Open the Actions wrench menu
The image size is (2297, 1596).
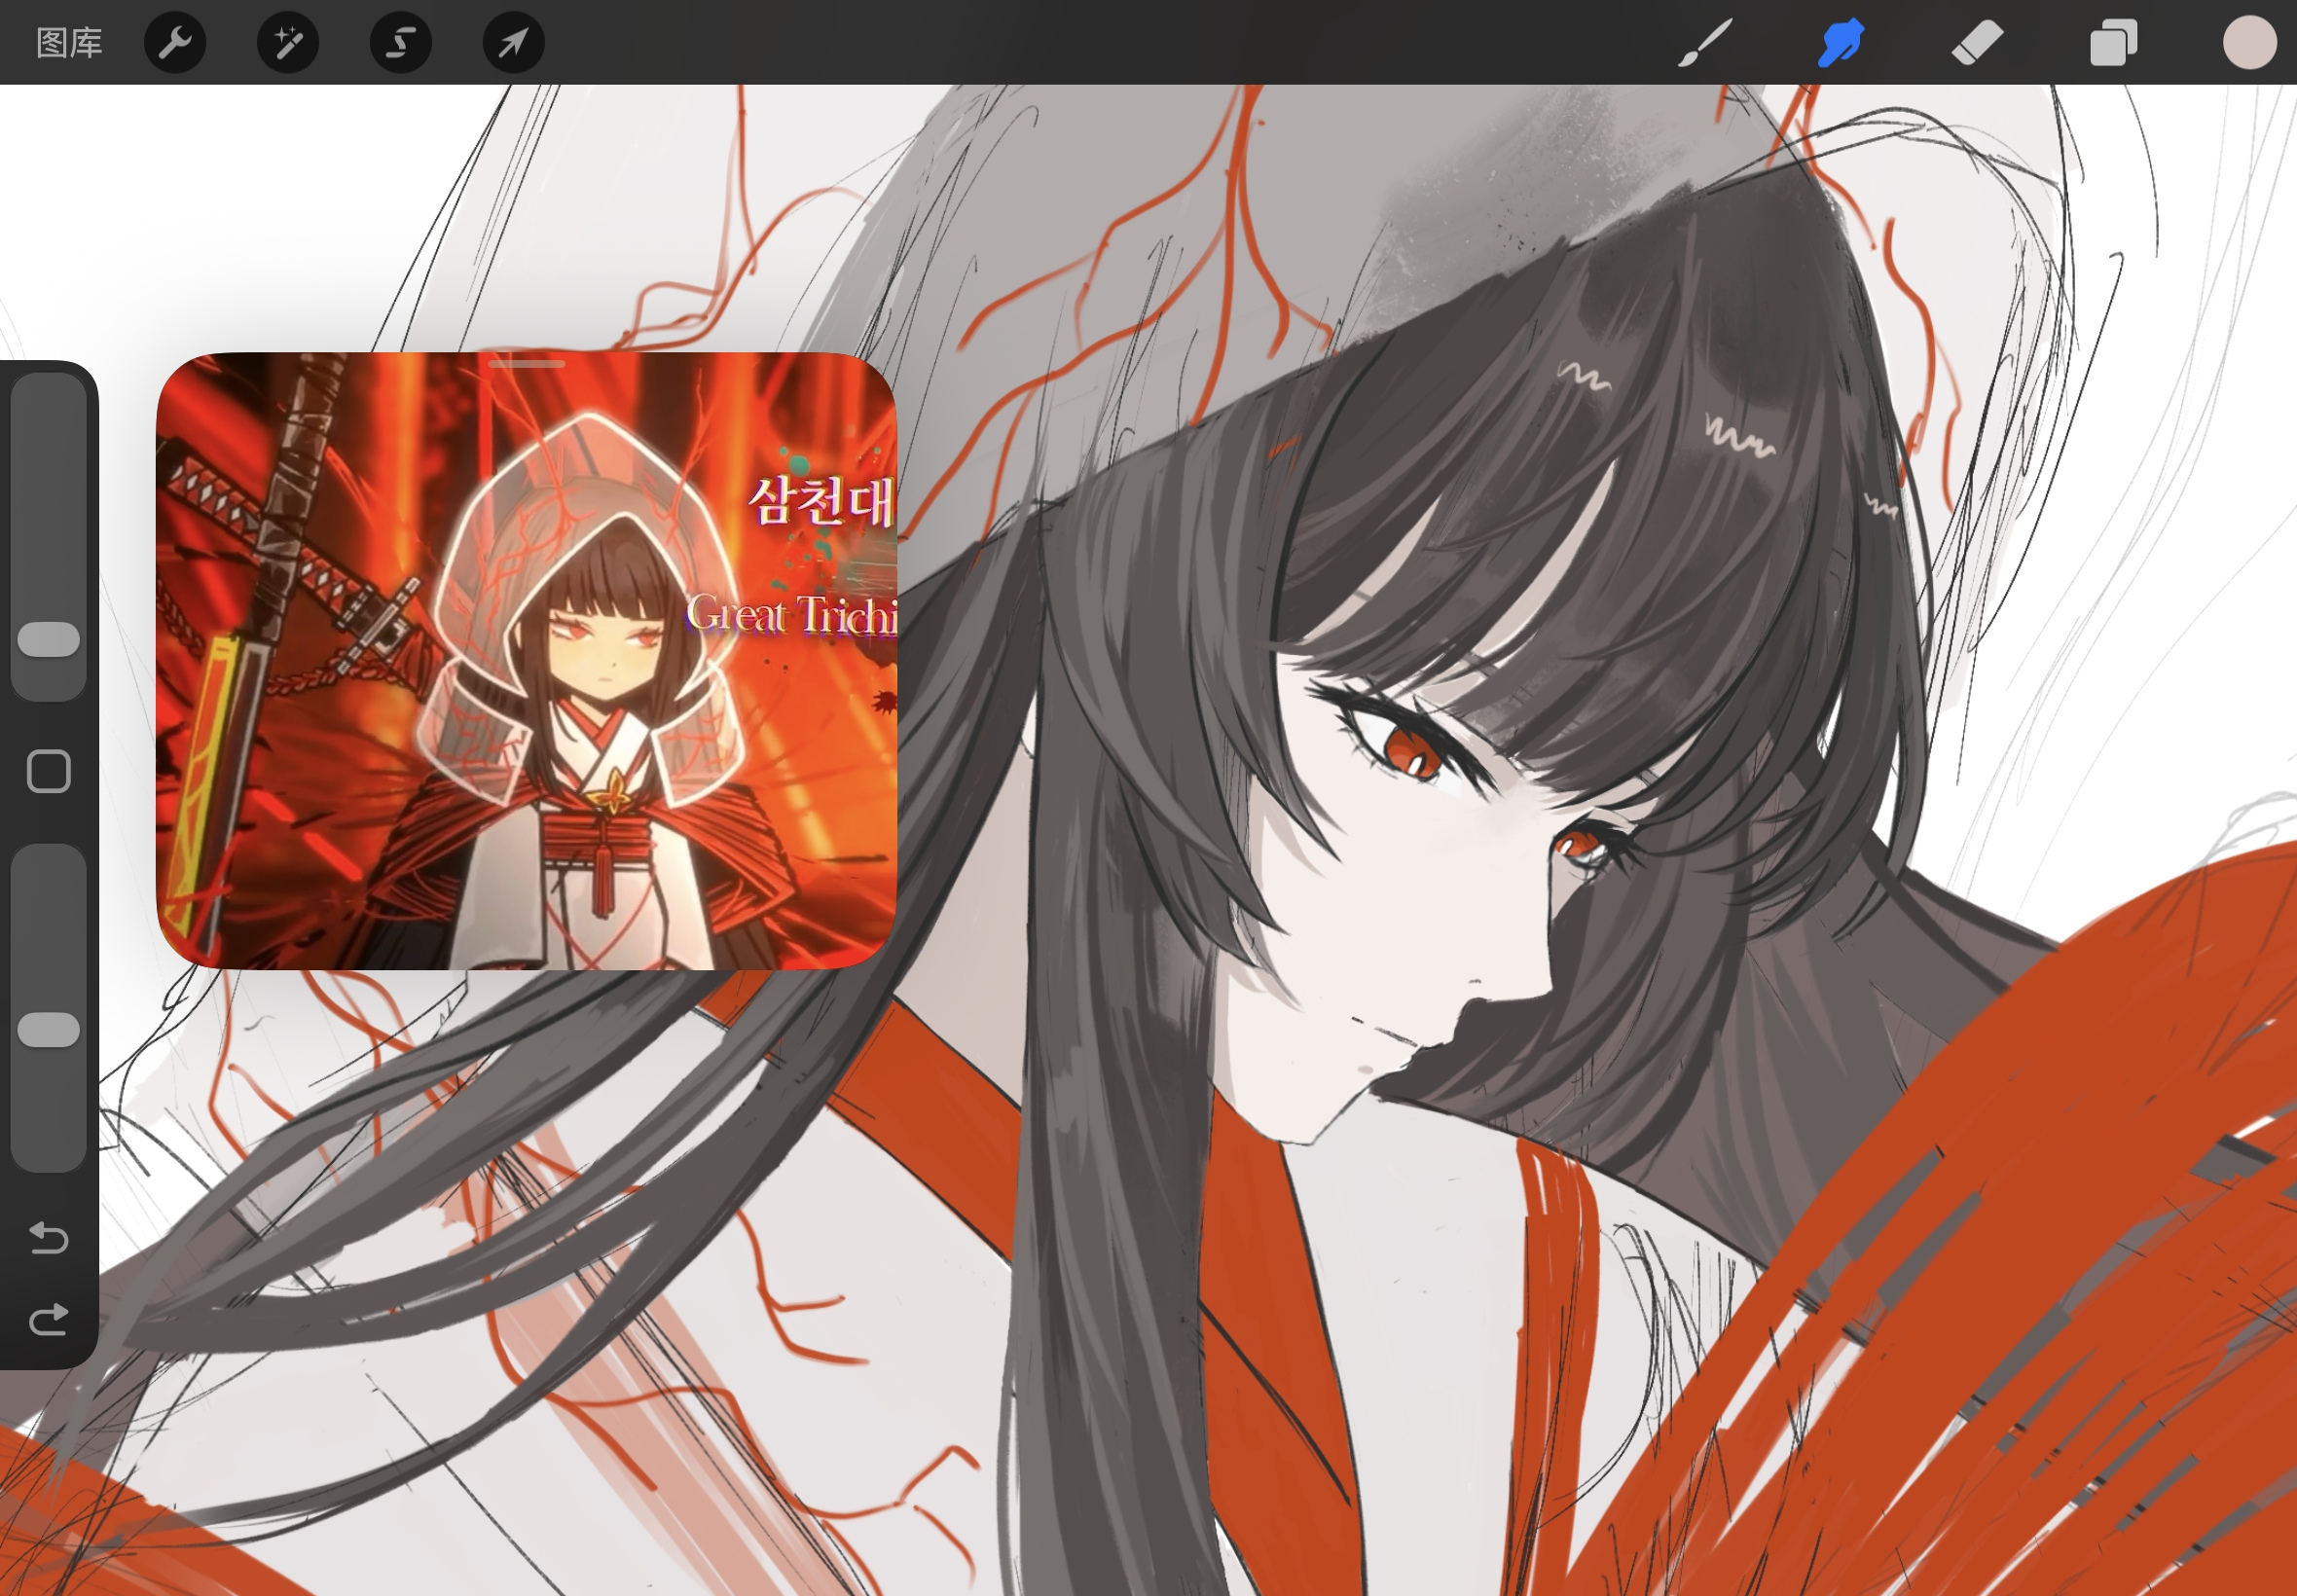point(175,43)
